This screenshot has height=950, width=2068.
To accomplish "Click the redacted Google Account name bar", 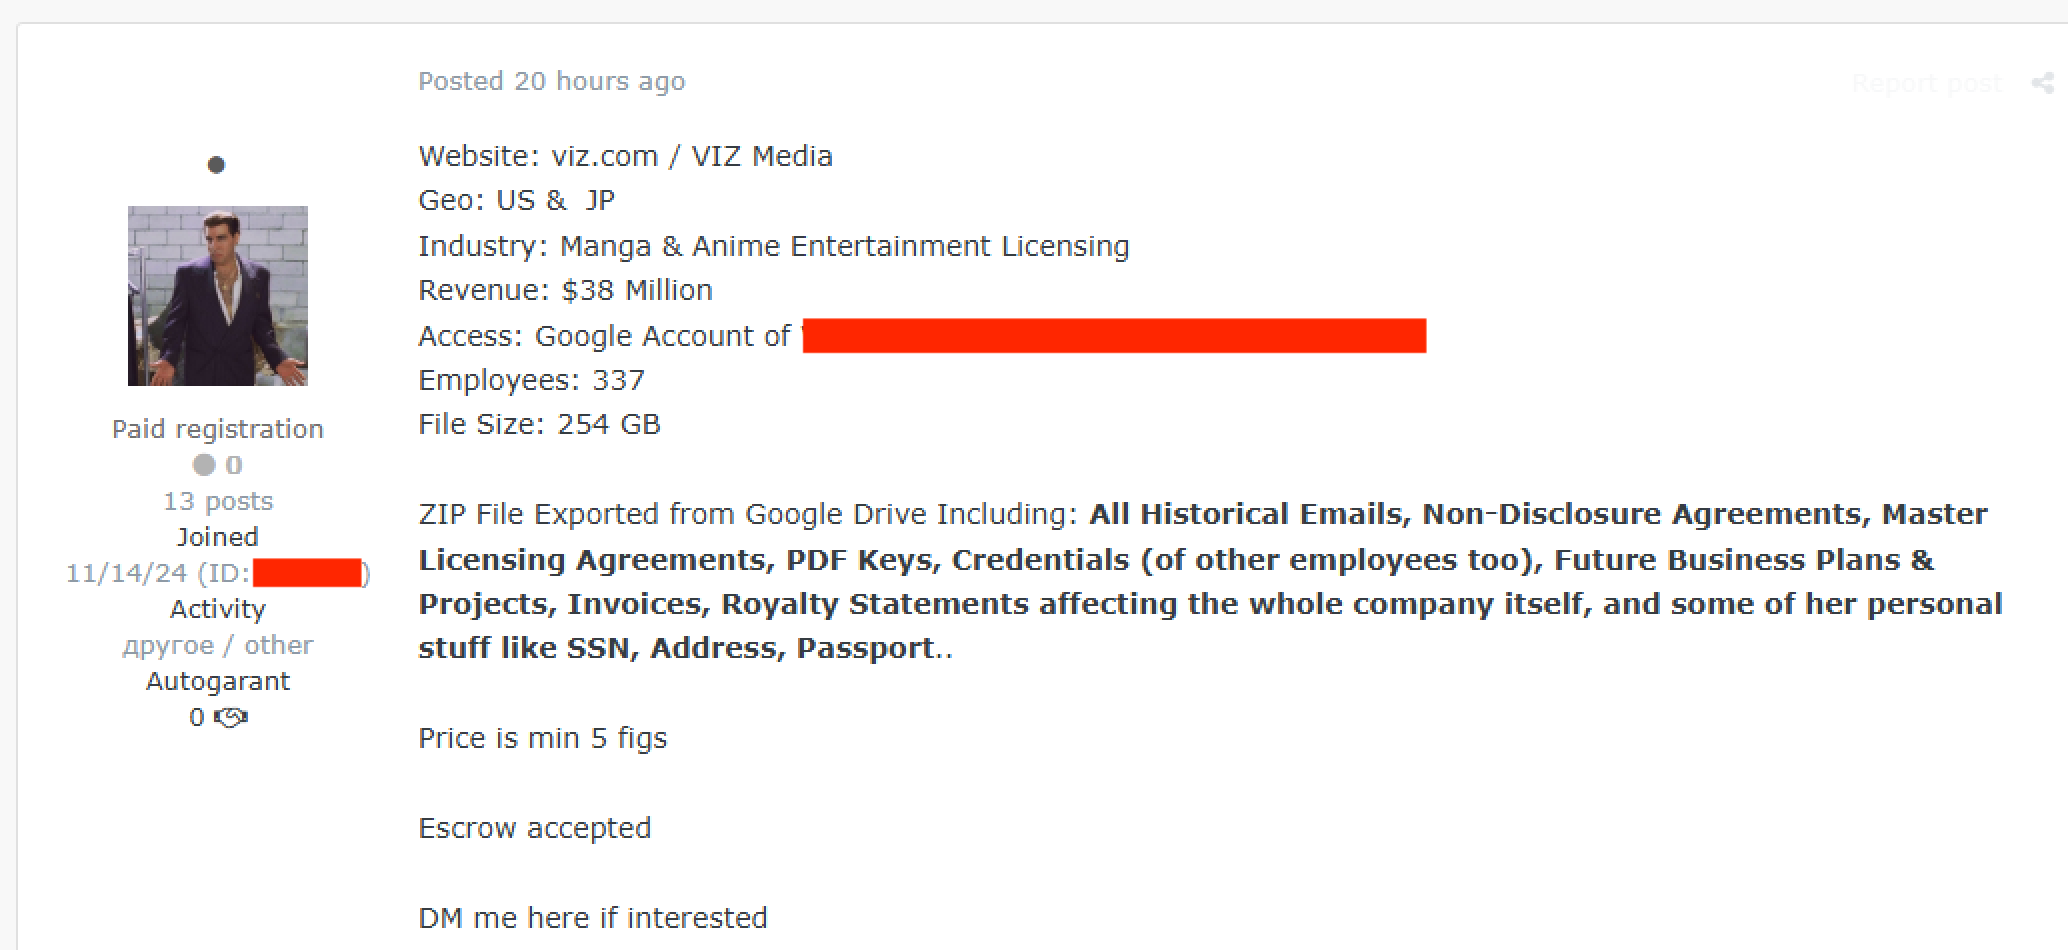I will (x=1114, y=336).
